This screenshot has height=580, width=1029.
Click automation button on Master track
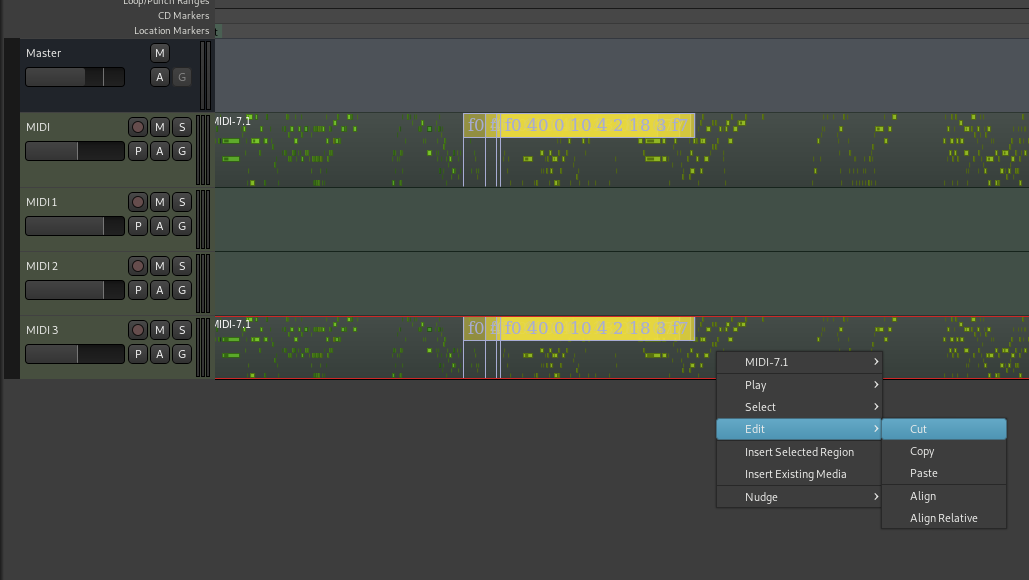tap(160, 77)
